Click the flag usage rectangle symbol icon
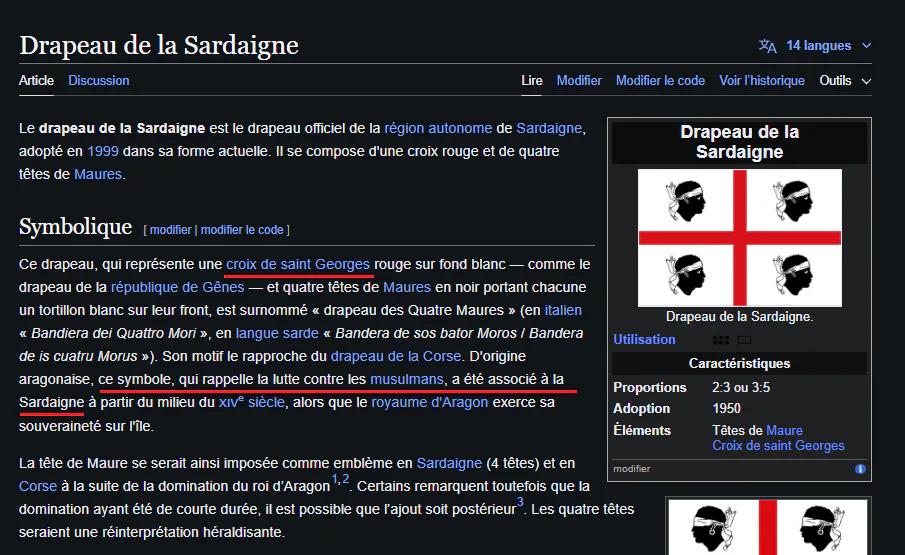905x555 pixels. (x=745, y=340)
